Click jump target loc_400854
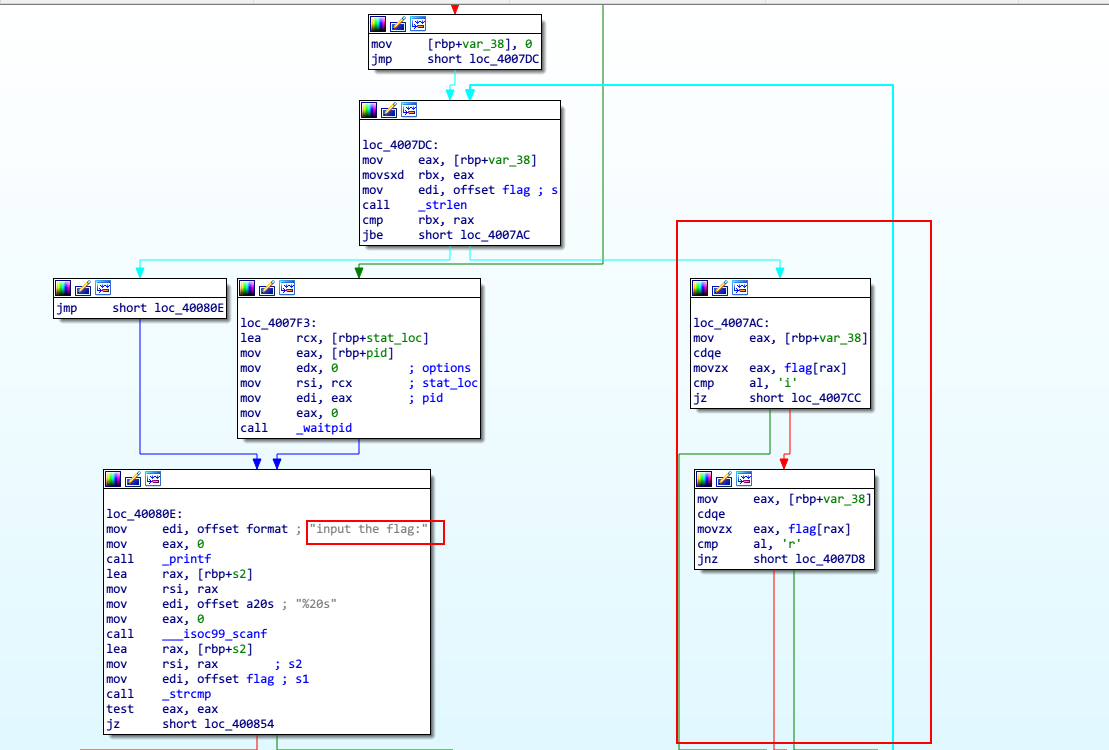This screenshot has width=1109, height=750. click(x=217, y=724)
